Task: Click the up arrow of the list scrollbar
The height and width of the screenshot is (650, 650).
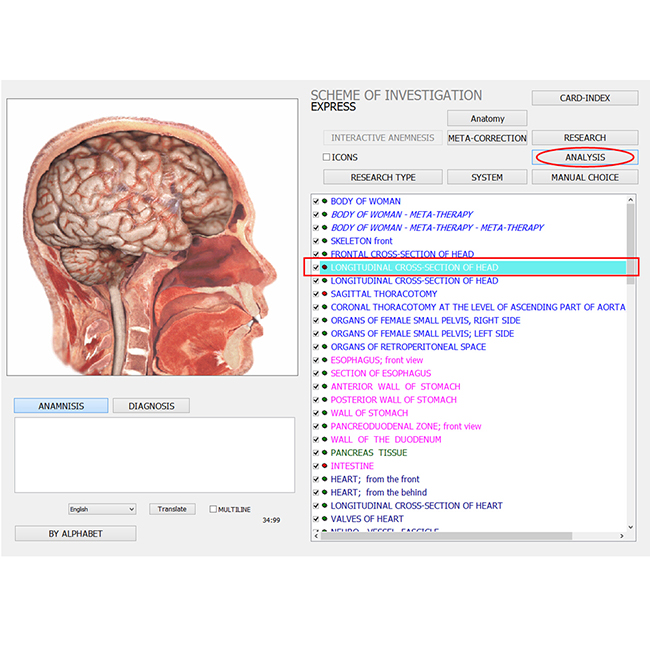Action: tap(631, 200)
